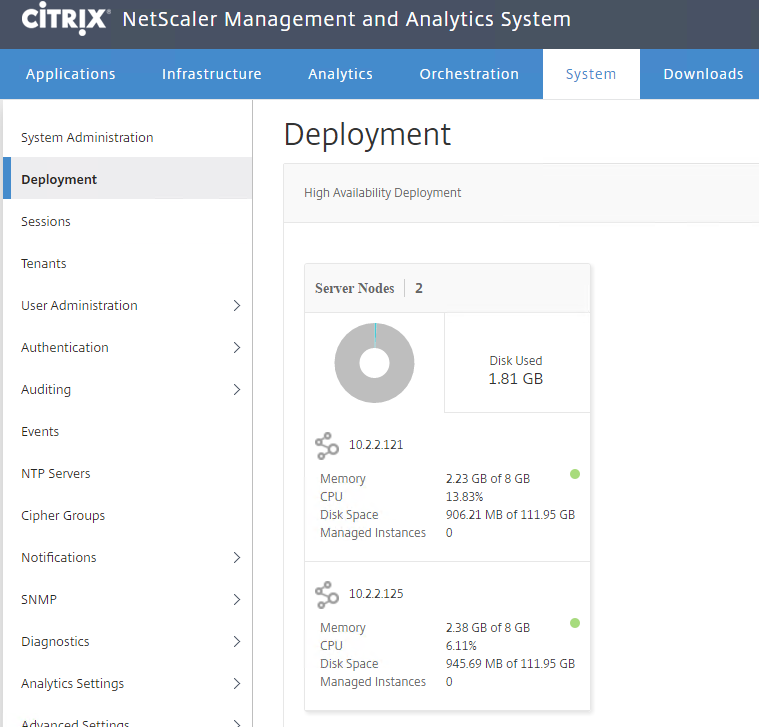The height and width of the screenshot is (727, 759).
Task: Open the Downloads tab
Action: [x=703, y=74]
